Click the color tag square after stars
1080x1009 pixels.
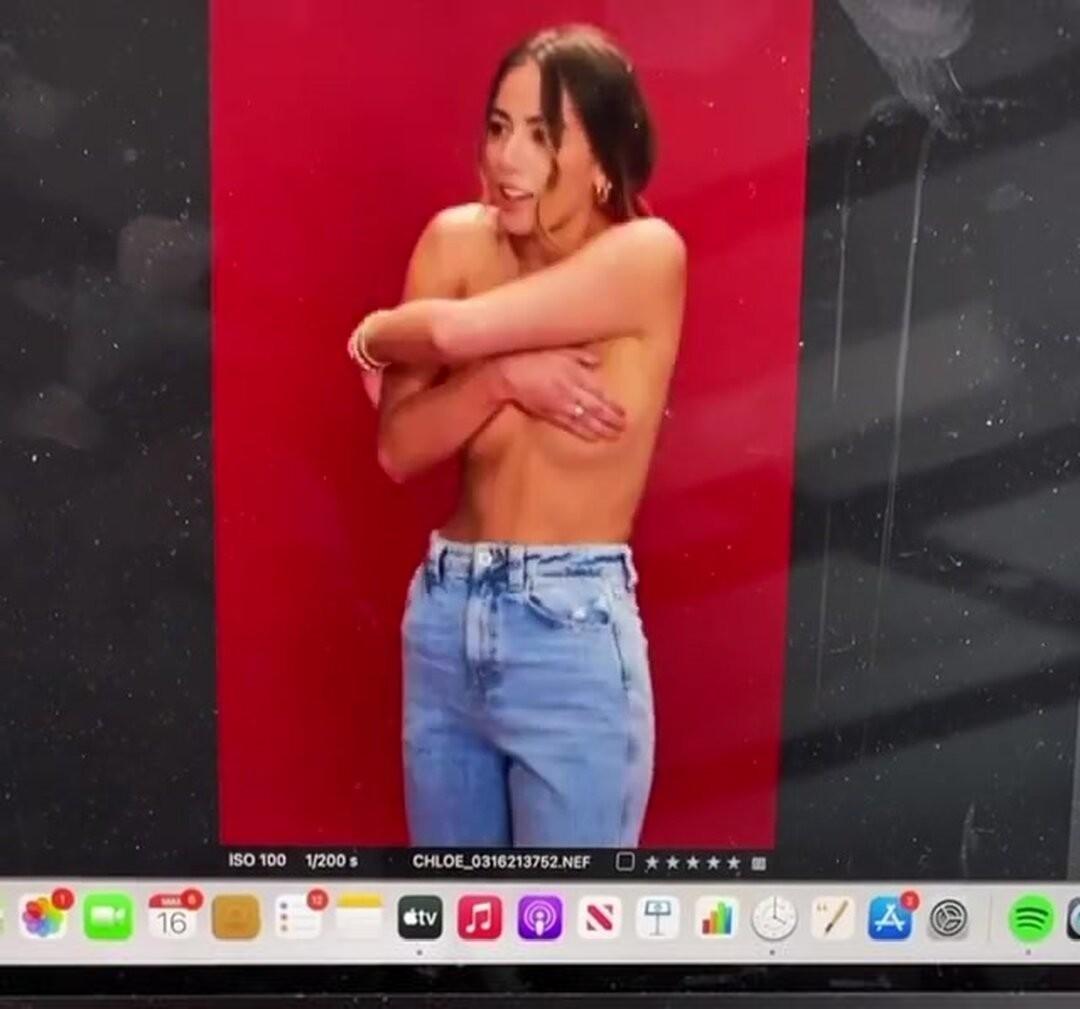(x=759, y=863)
